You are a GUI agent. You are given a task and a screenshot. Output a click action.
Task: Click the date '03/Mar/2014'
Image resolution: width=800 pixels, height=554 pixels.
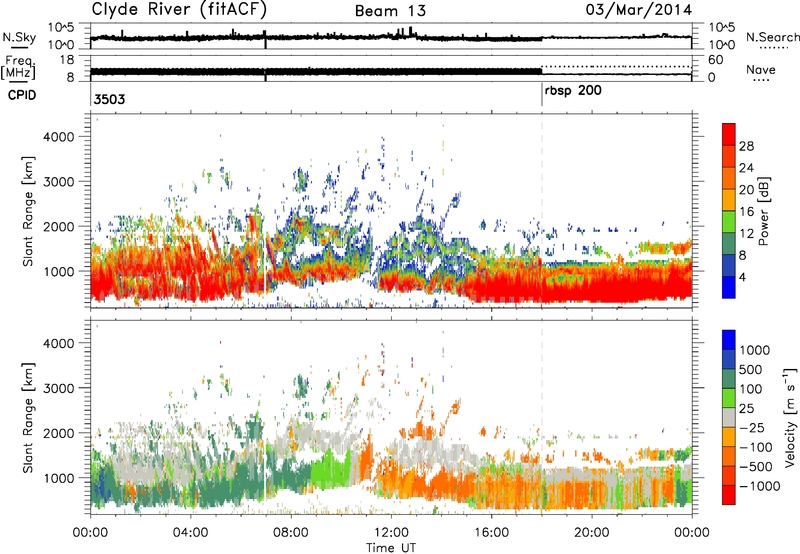click(639, 10)
